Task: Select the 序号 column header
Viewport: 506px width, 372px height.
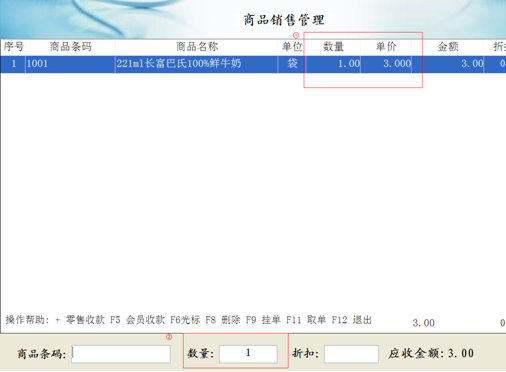Action: coord(13,47)
